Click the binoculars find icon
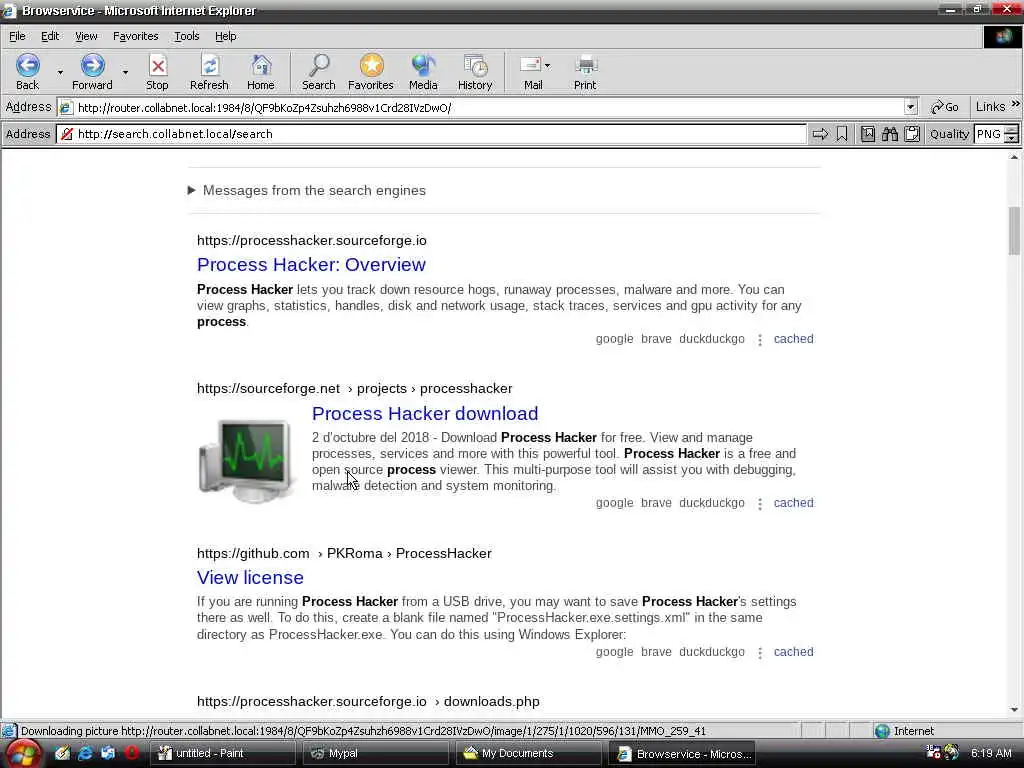This screenshot has width=1024, height=768. pyautogui.click(x=890, y=134)
